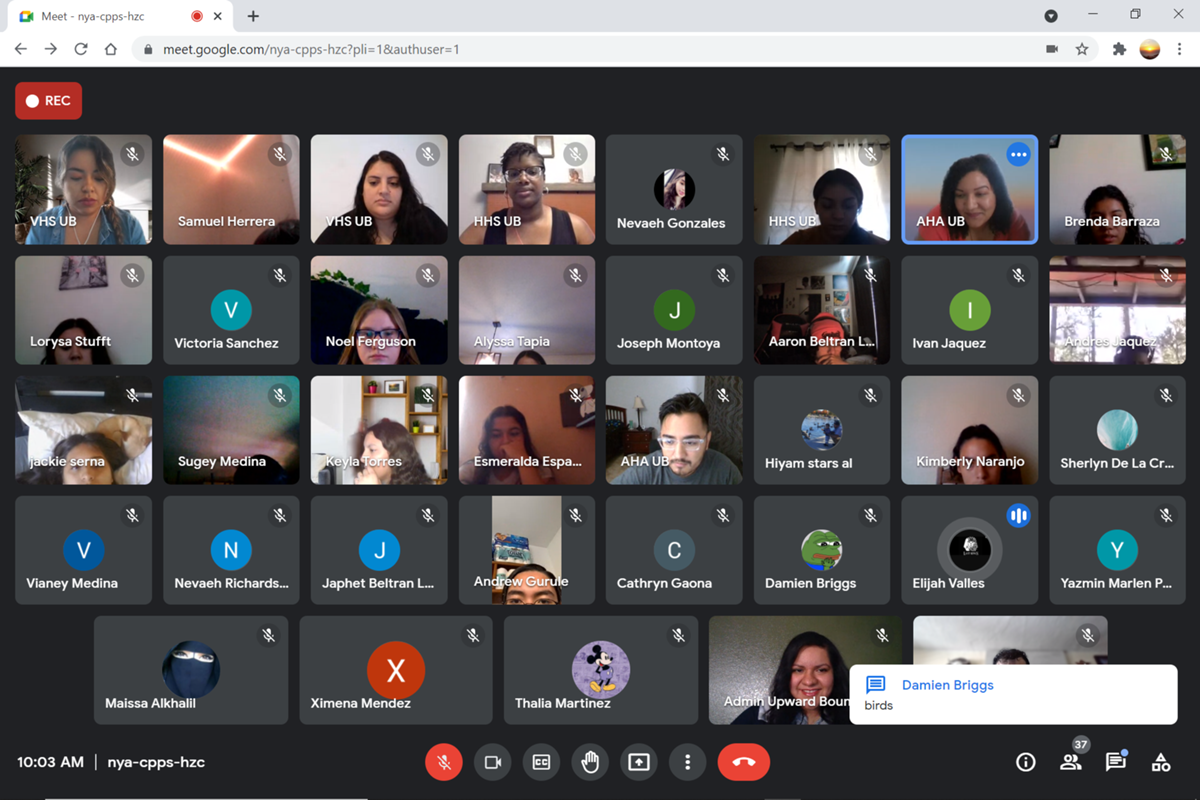1200x800 pixels.
Task: Select Damien Briggs' frog avatar
Action: click(x=822, y=550)
